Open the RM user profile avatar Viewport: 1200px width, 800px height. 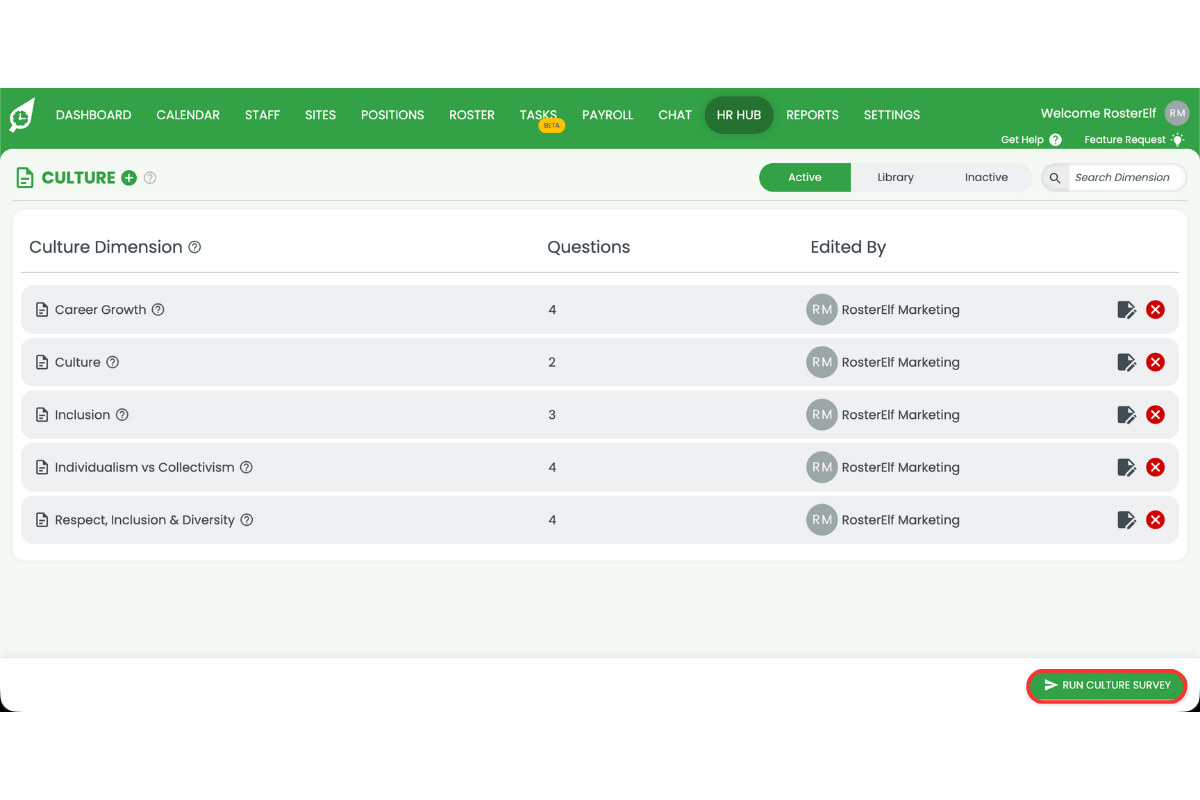pos(1177,113)
